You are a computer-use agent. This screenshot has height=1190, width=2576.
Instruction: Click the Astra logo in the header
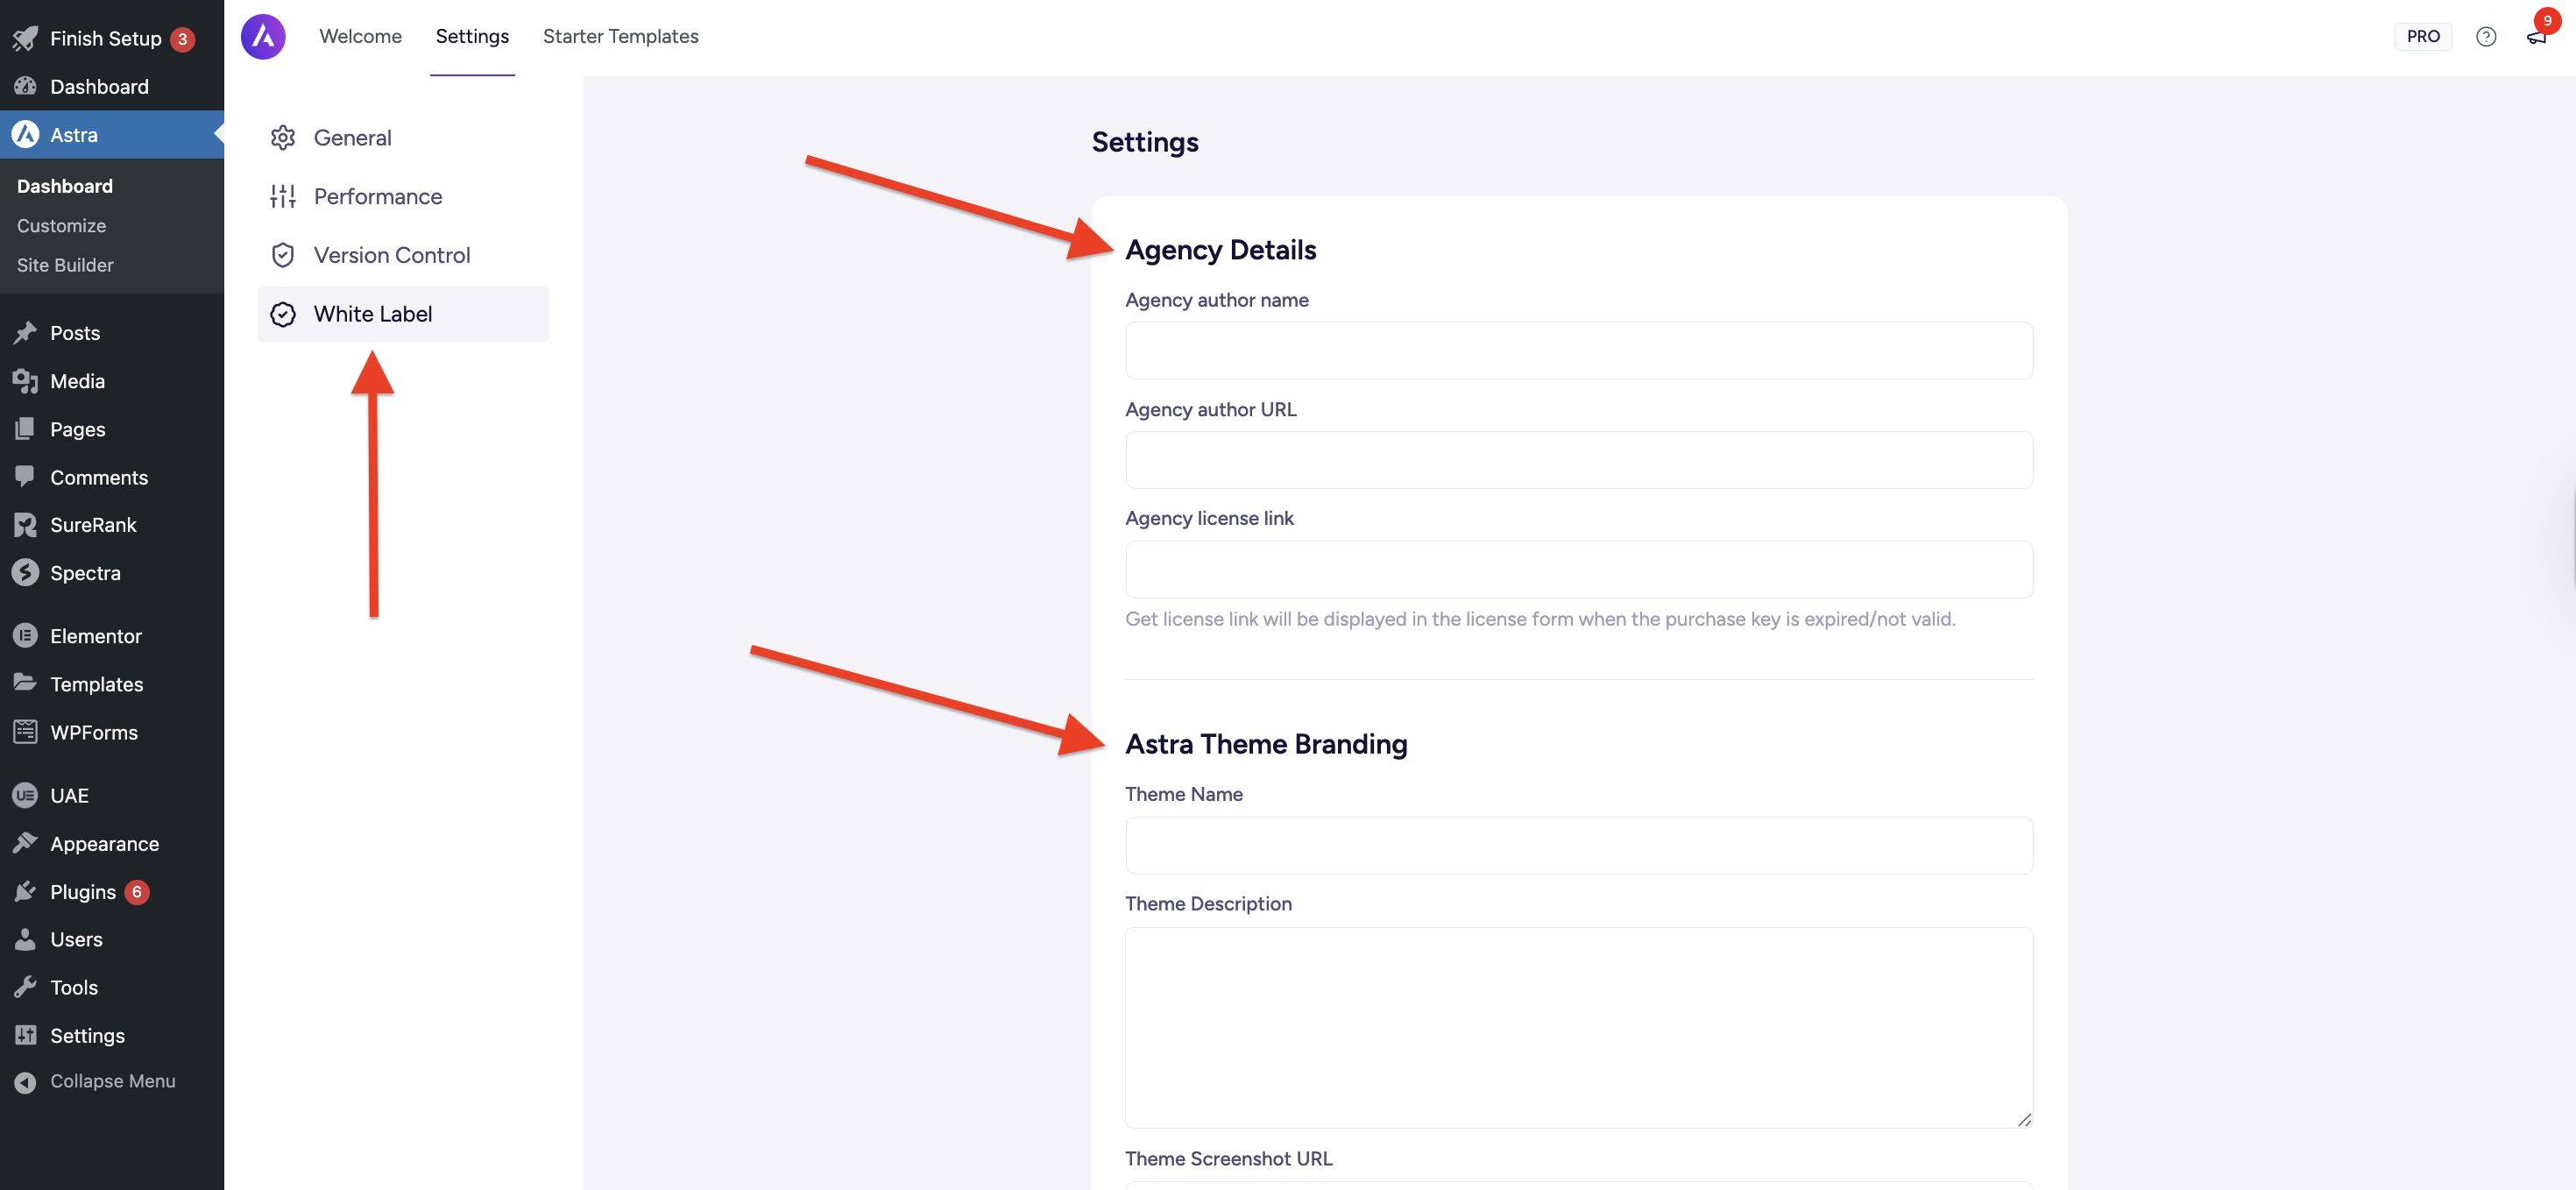click(x=263, y=37)
